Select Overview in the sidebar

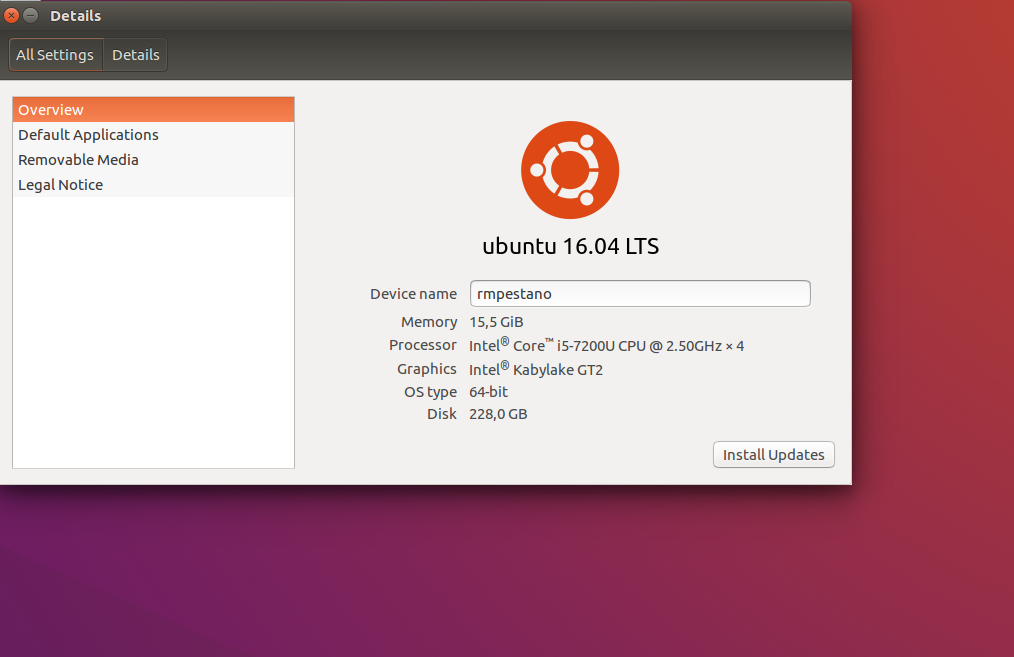click(153, 110)
